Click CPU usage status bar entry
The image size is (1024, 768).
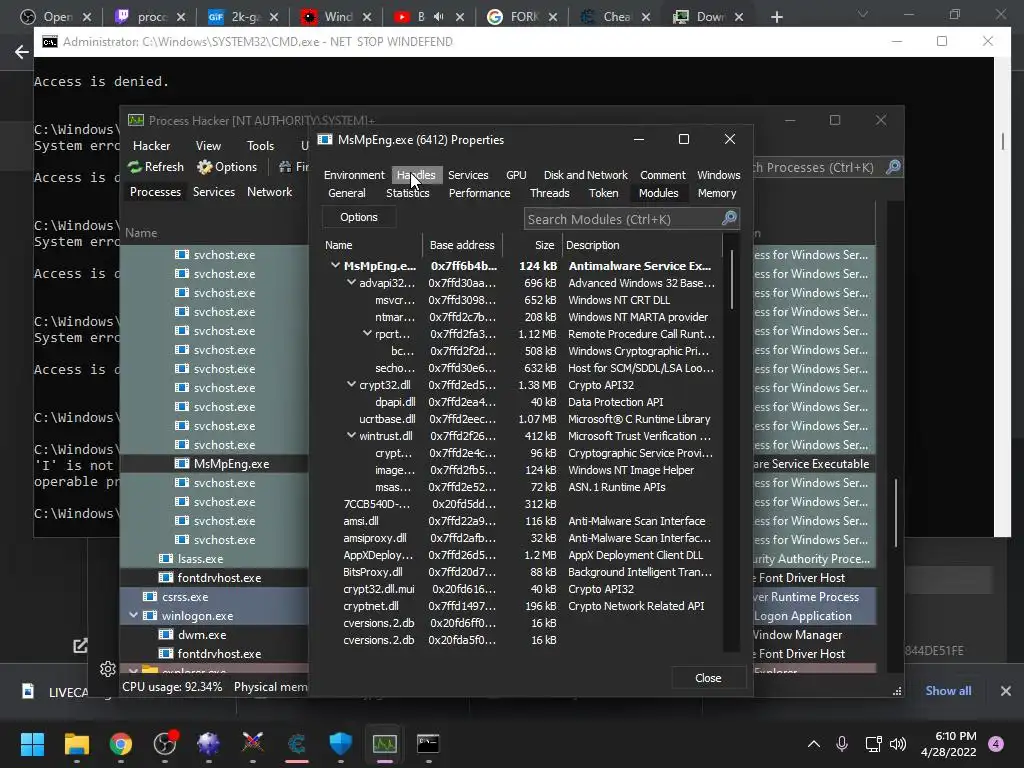(x=172, y=687)
